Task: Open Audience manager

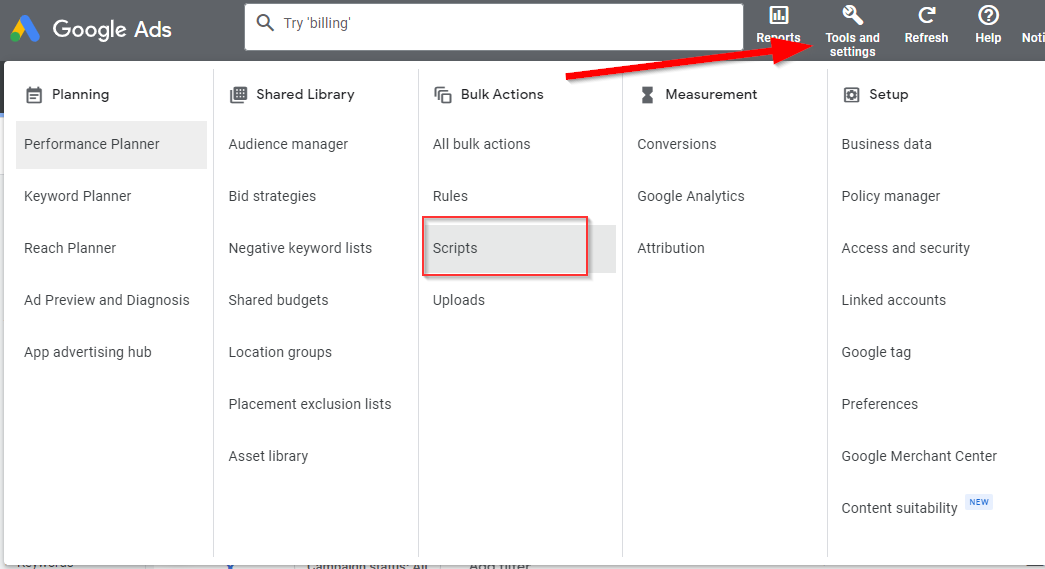Action: point(288,144)
